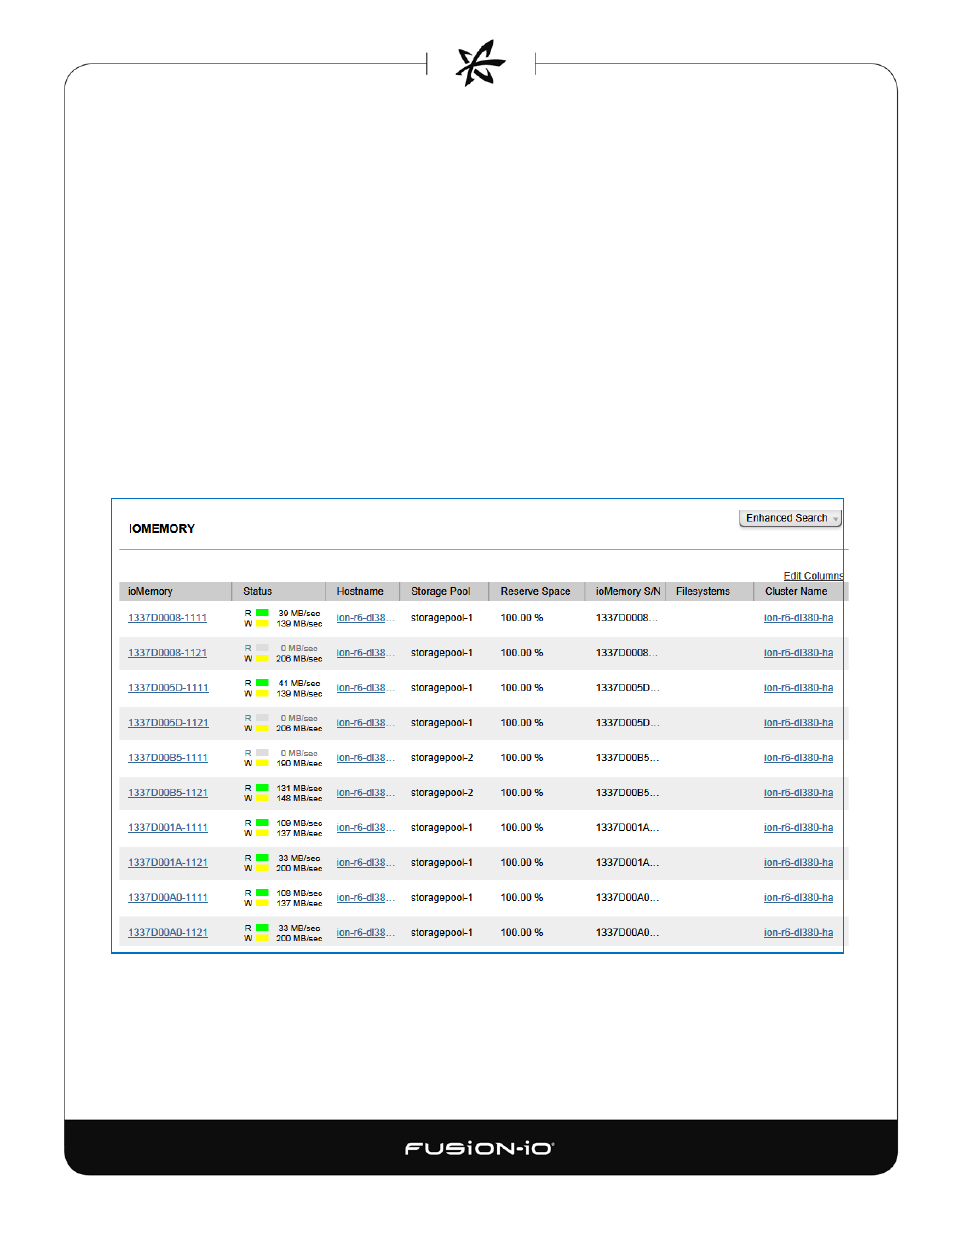Open ioMemory device 1337D005D-1121

(168, 723)
